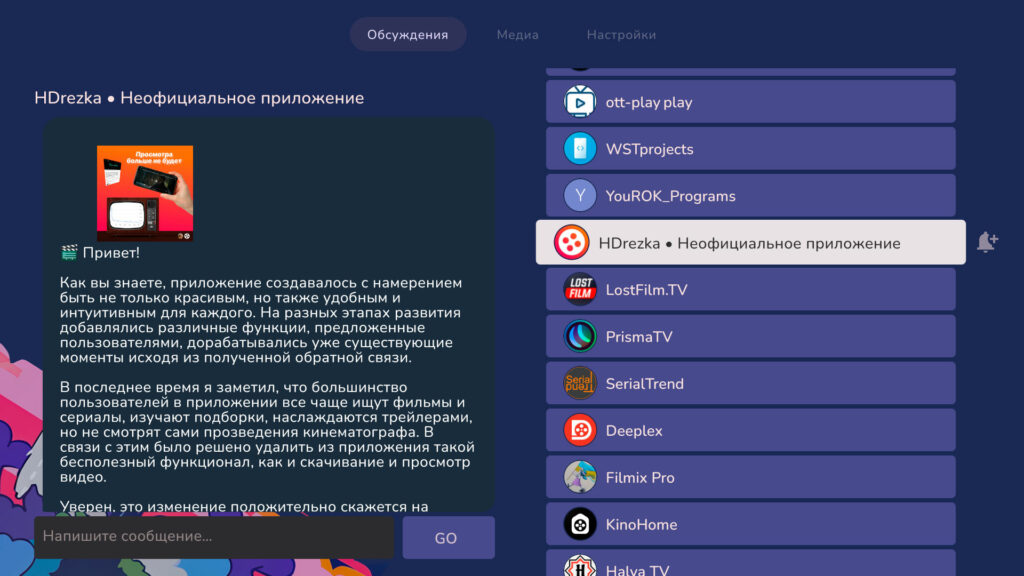Click the YouROK_Programs letter Y avatar
Viewport: 1024px width, 576px height.
tap(580, 196)
